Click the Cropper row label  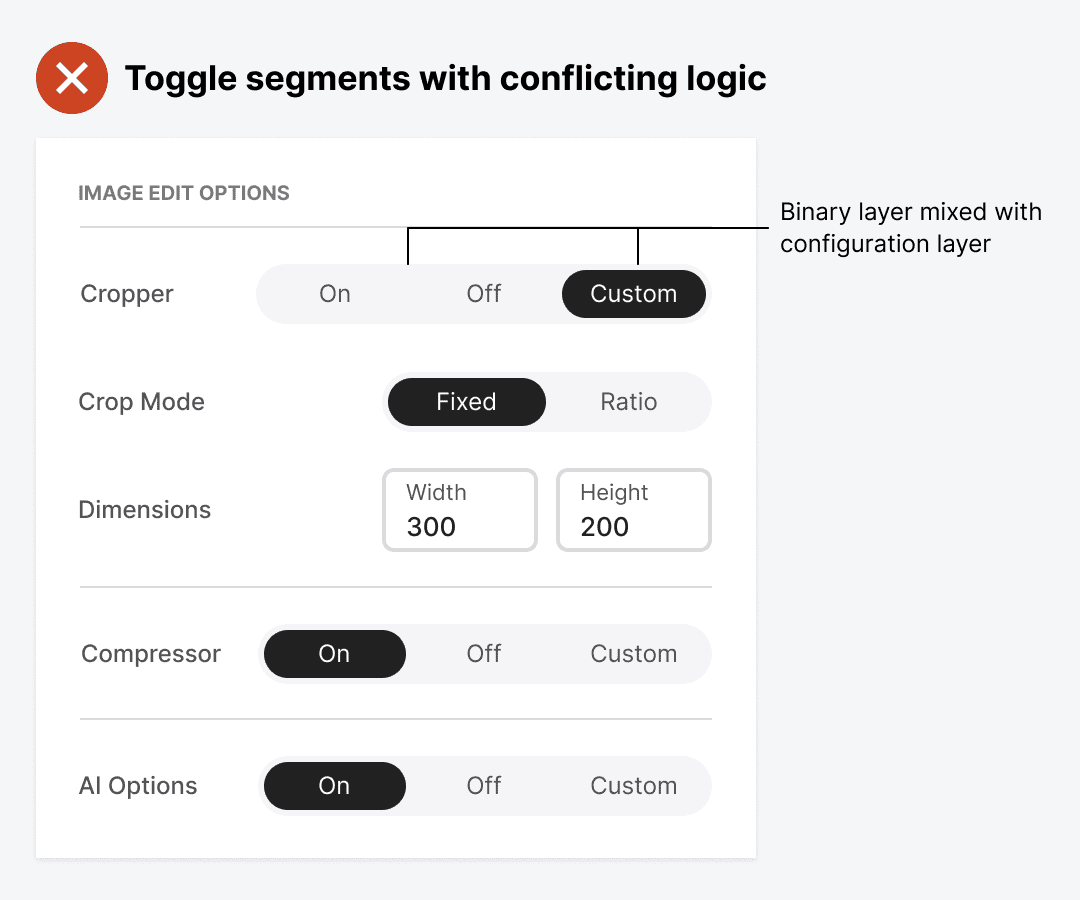[127, 294]
